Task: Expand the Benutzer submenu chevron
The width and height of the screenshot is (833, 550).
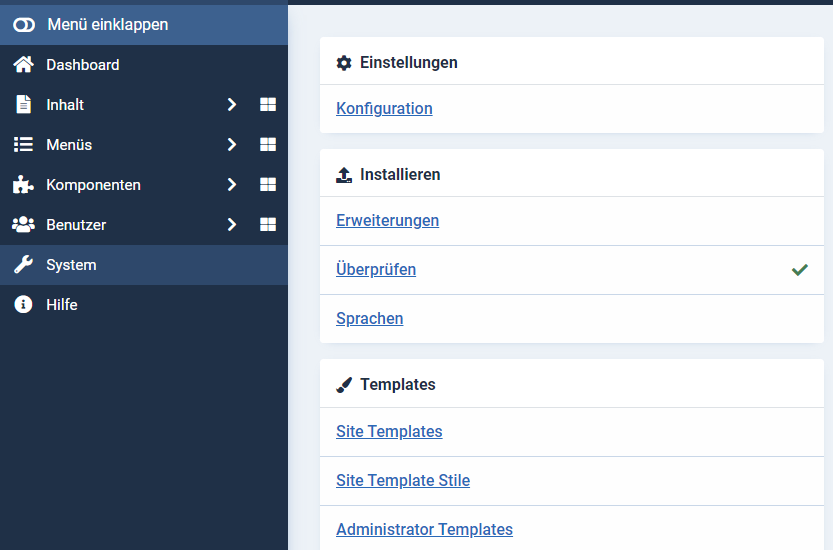Action: [231, 225]
